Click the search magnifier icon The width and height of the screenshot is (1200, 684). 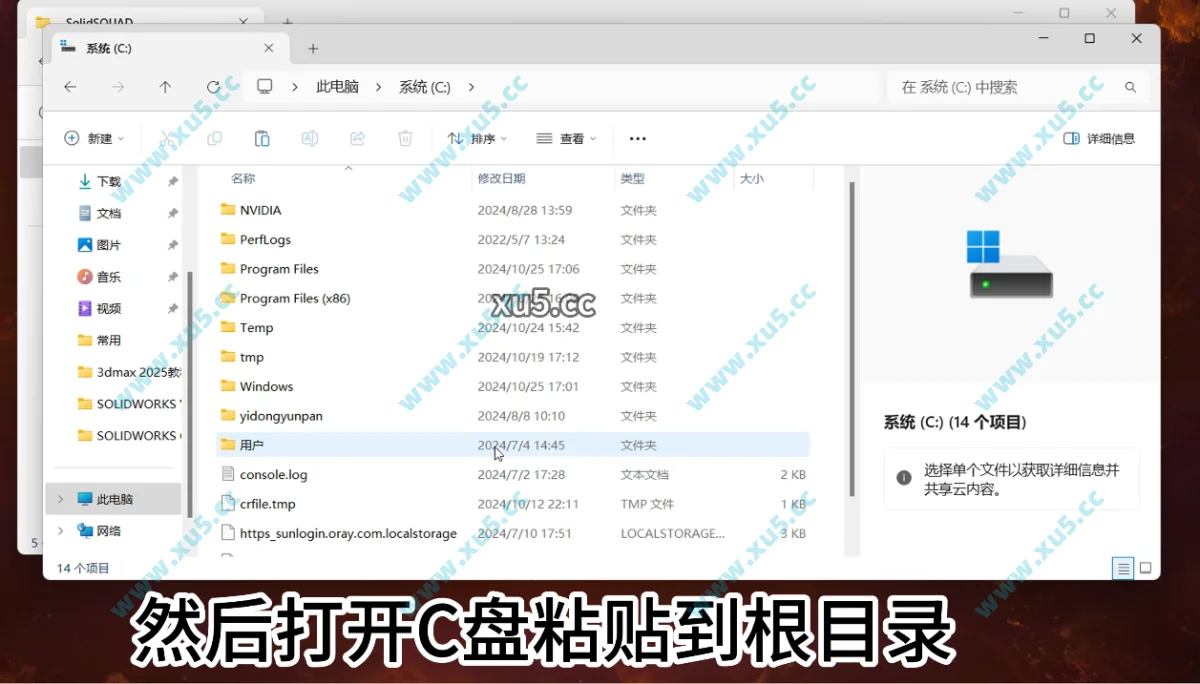(x=1130, y=87)
